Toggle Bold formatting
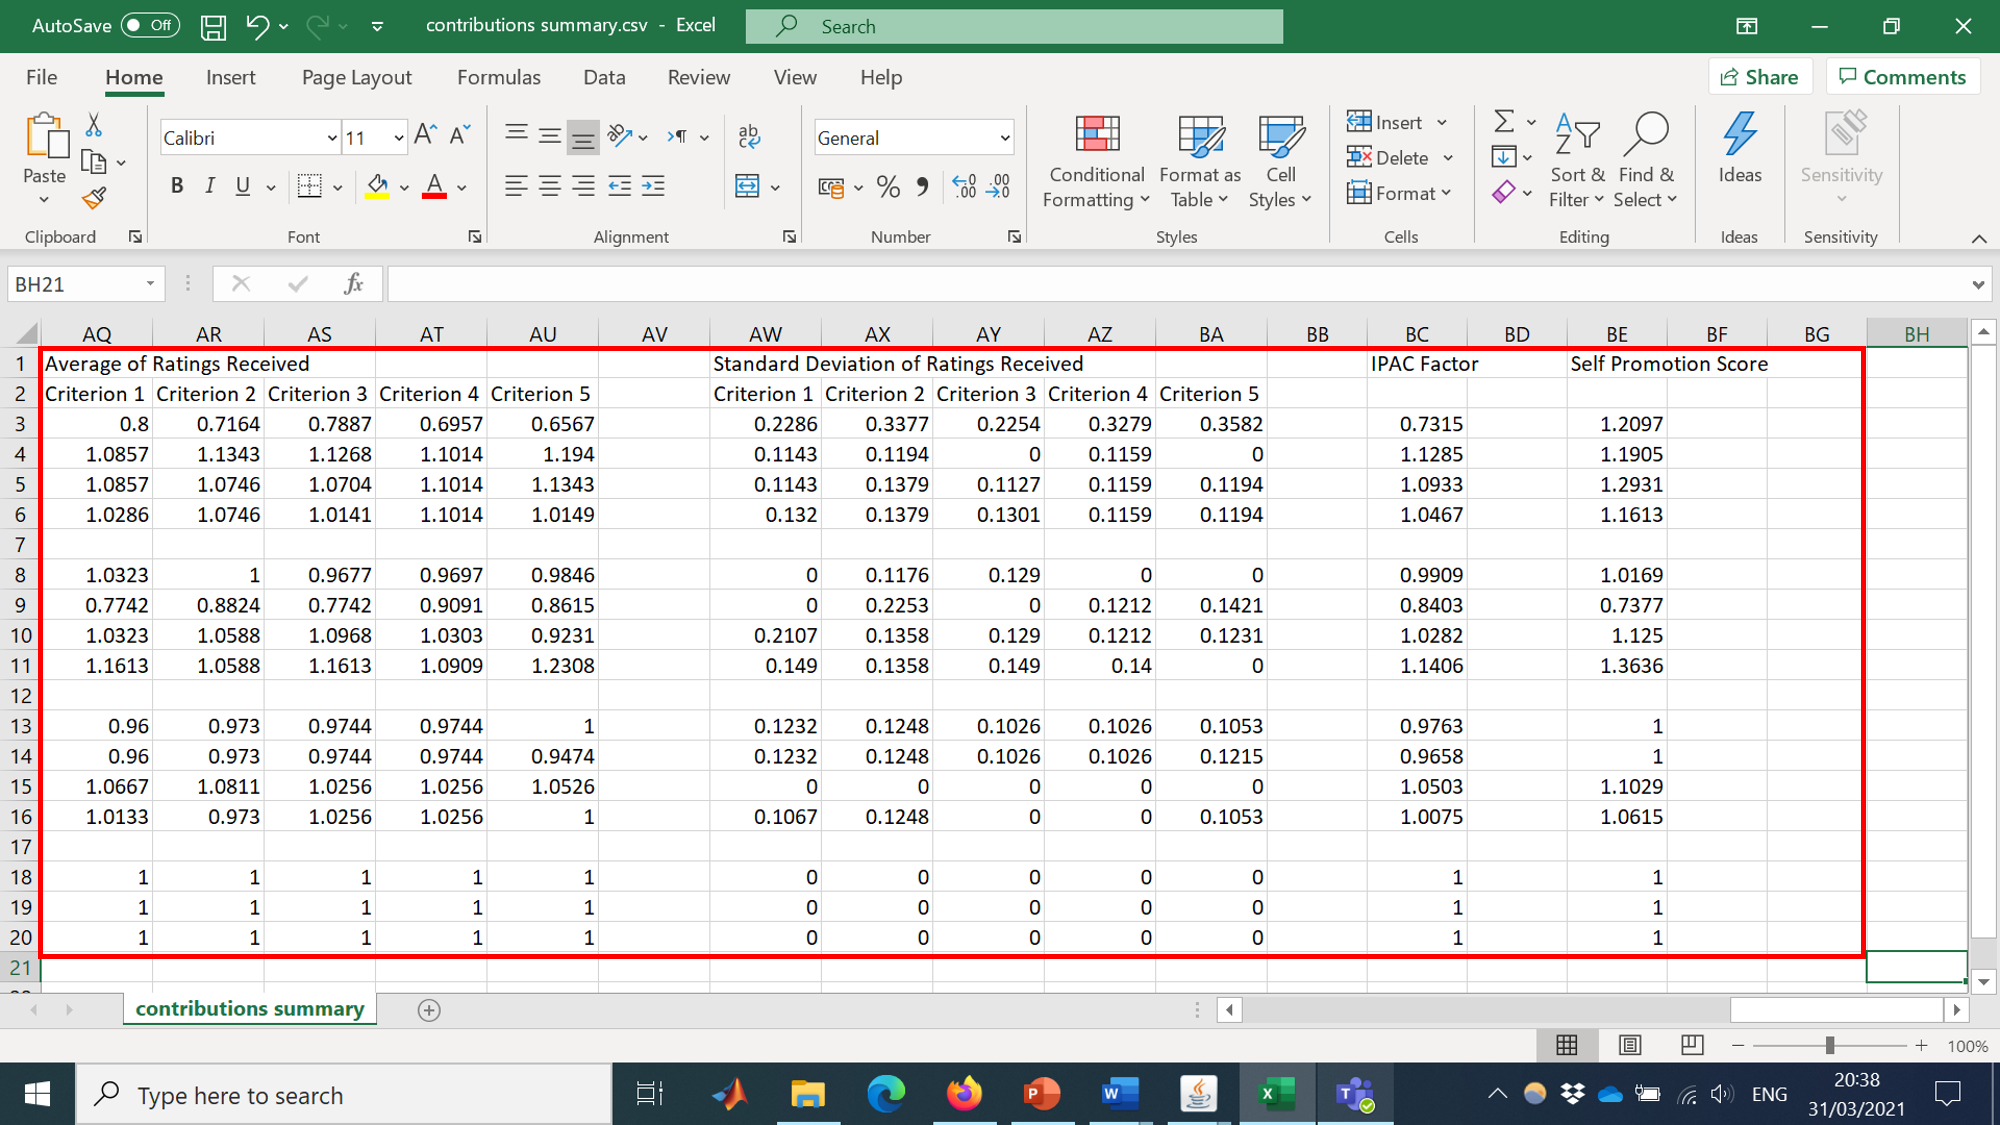2000x1125 pixels. [177, 186]
